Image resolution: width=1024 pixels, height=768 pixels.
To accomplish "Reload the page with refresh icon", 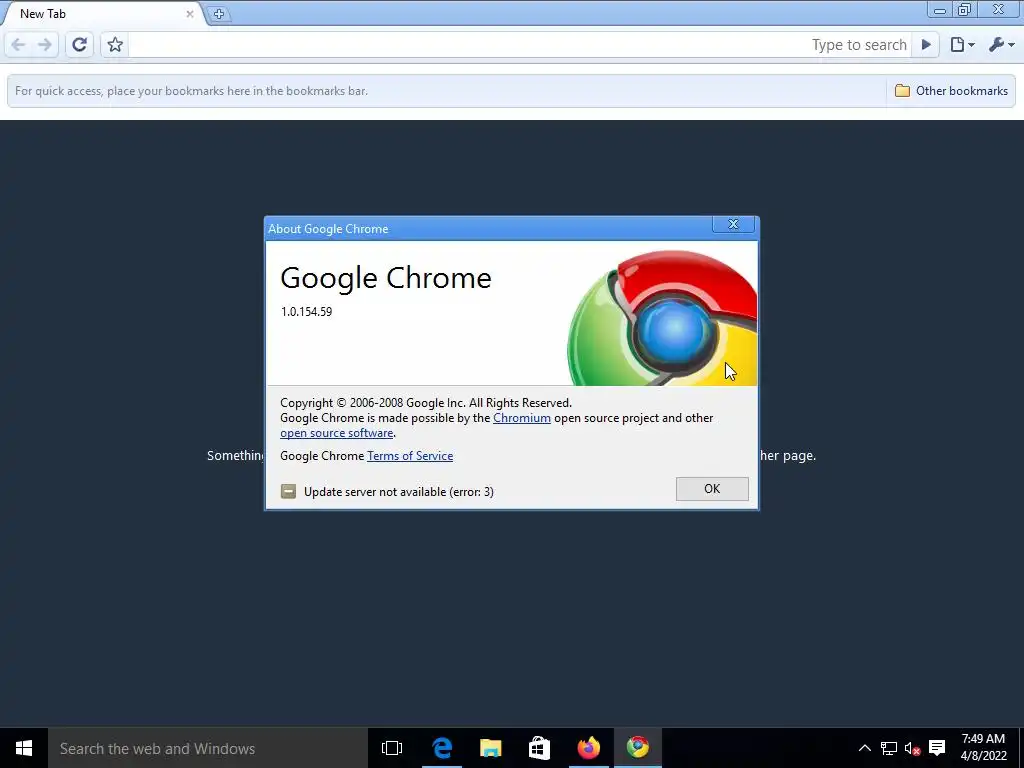I will pyautogui.click(x=80, y=44).
